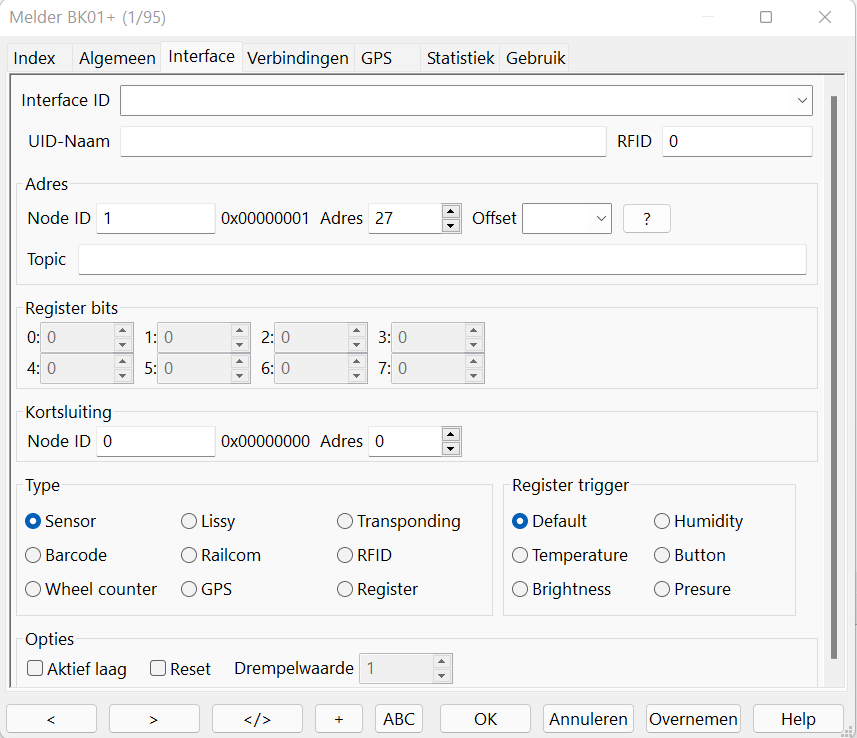Open the Offset dropdown list
The width and height of the screenshot is (857, 738).
[x=601, y=219]
